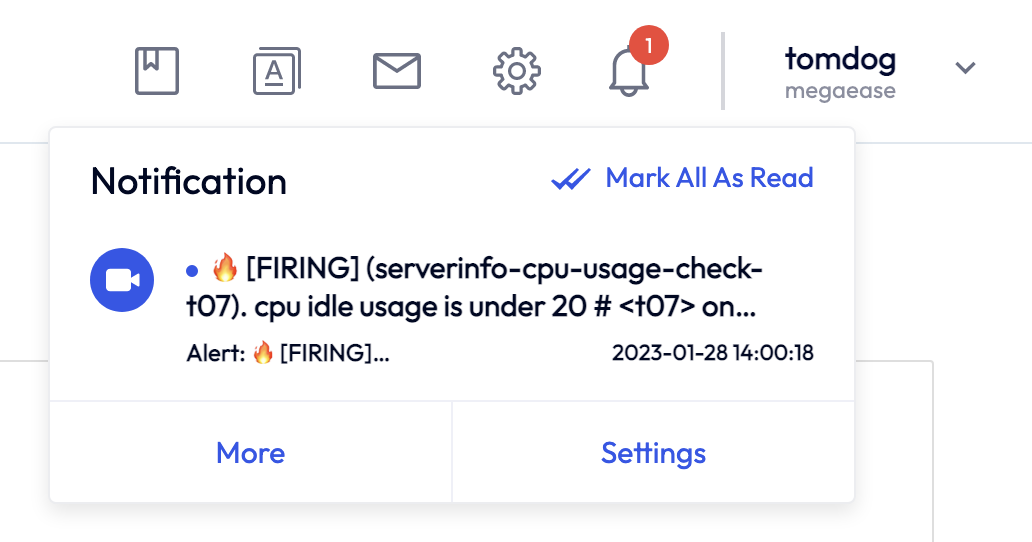Screen dimensions: 1032x542
Task: Open notification Settings in panel footer
Action: pyautogui.click(x=653, y=453)
